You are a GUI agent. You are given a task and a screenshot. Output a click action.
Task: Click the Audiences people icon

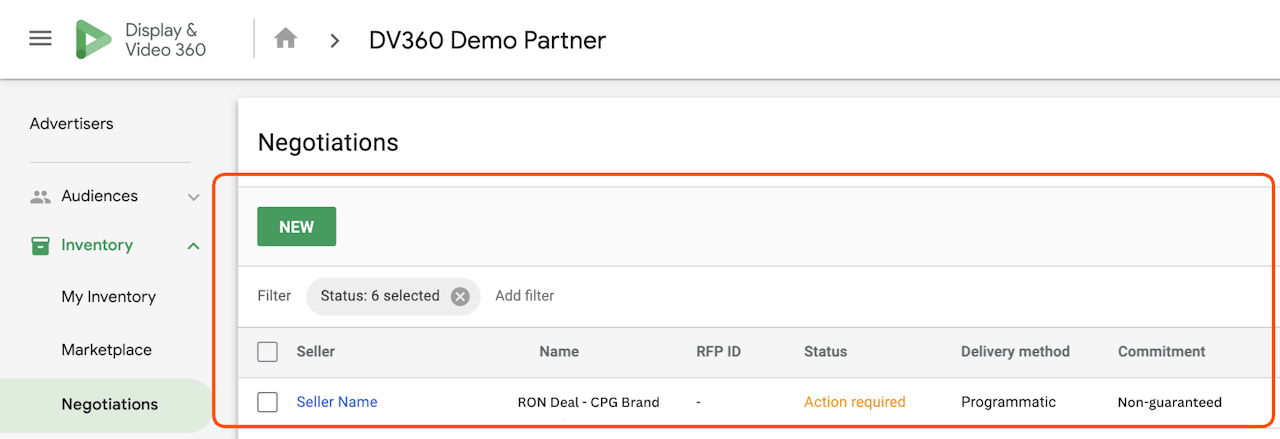(40, 197)
